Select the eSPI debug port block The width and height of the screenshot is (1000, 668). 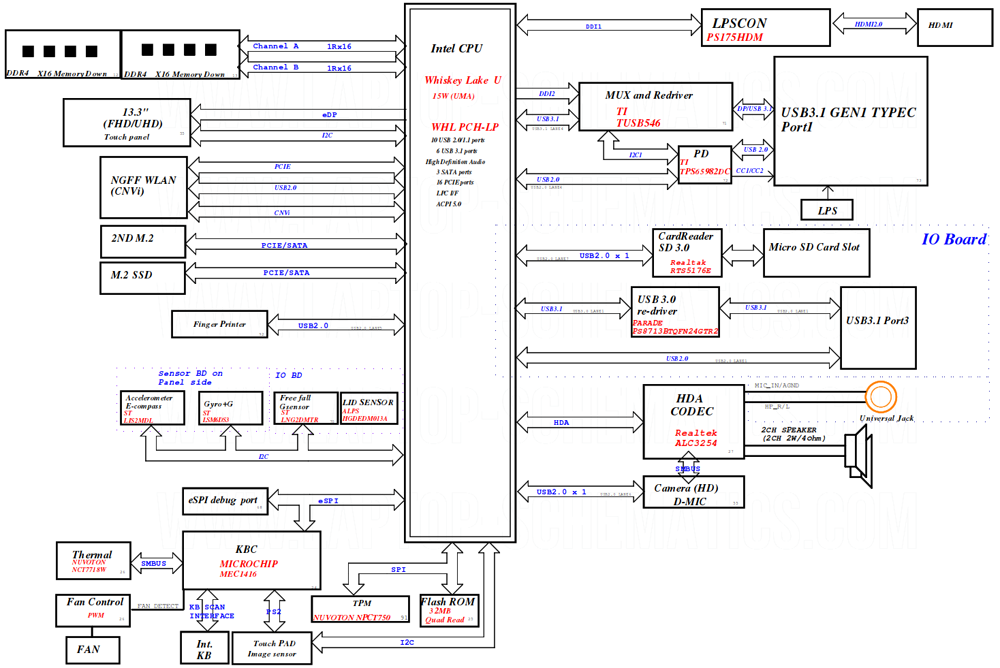pyautogui.click(x=225, y=501)
